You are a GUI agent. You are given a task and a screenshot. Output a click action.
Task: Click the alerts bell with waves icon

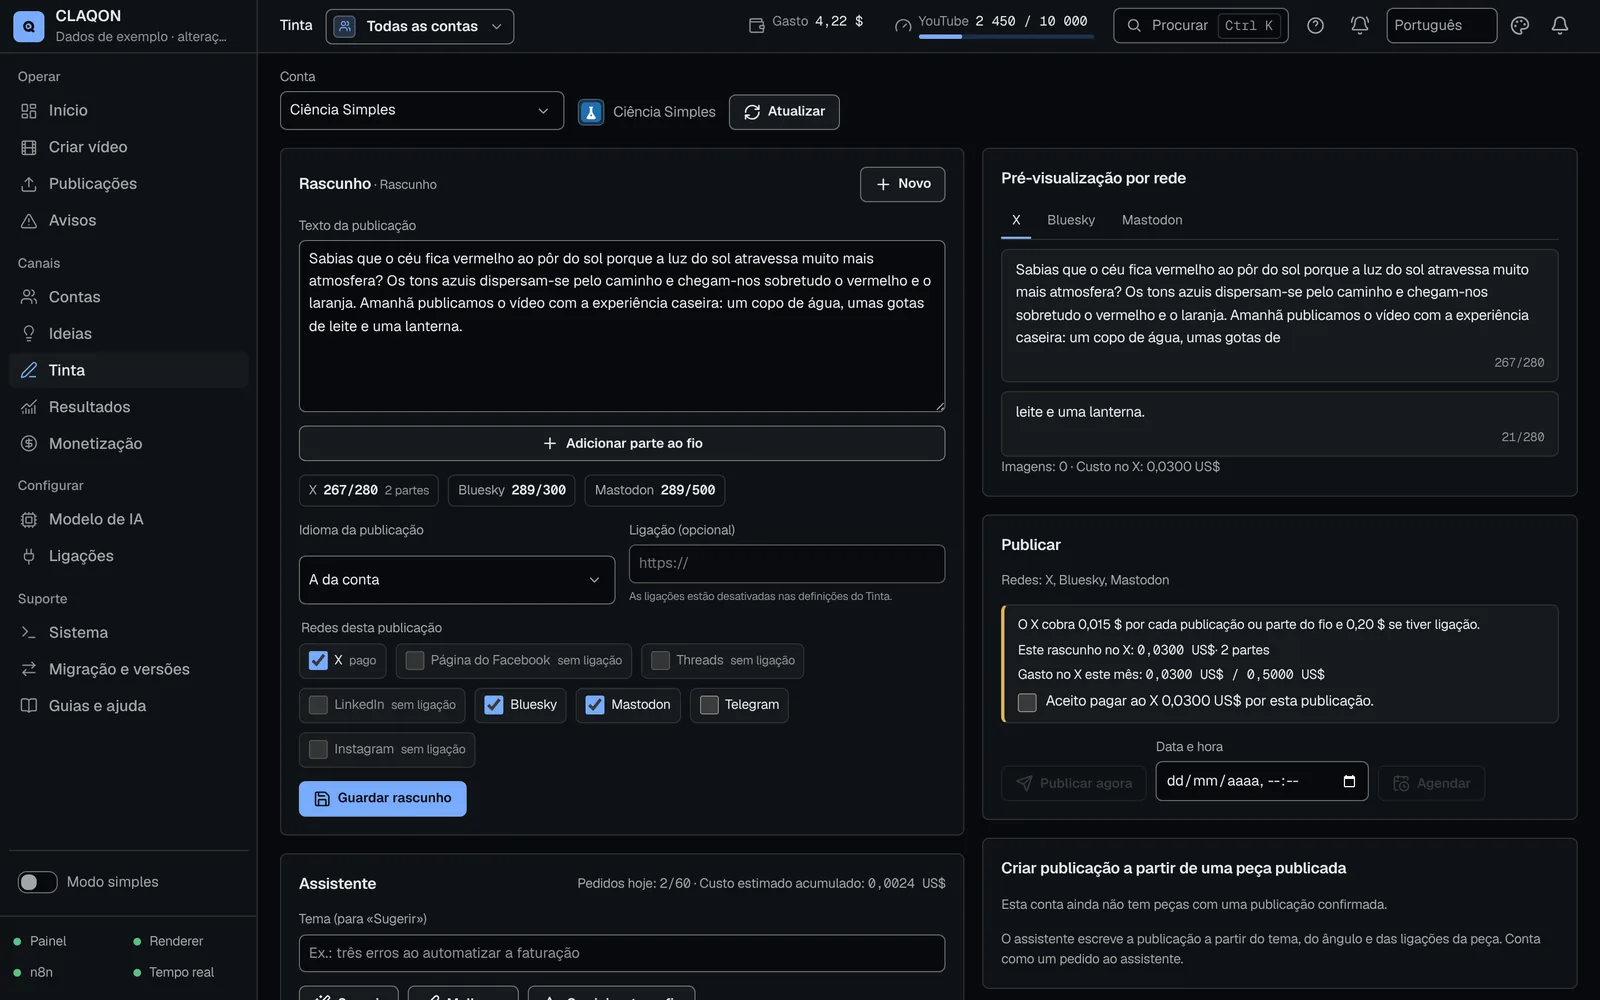[x=1360, y=26]
